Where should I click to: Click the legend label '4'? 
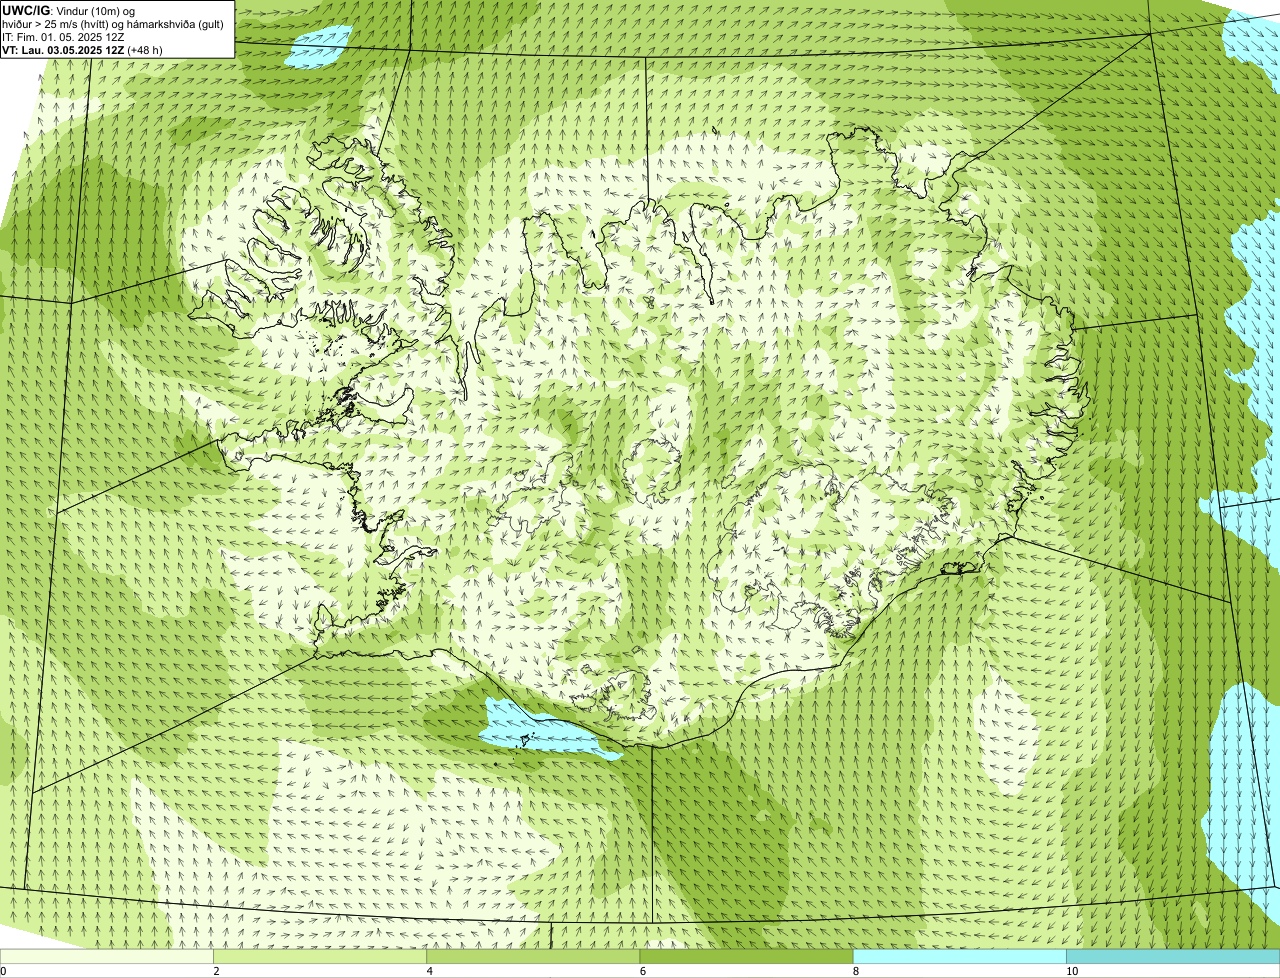429,971
